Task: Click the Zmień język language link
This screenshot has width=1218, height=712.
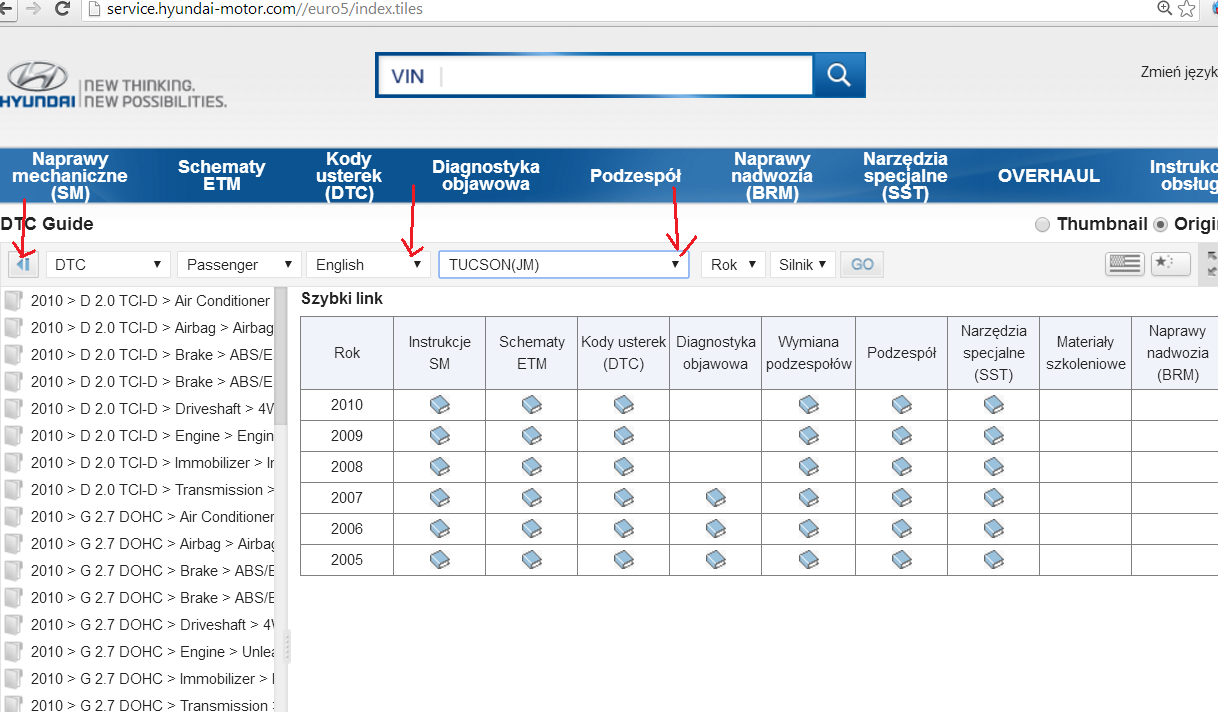Action: [1179, 72]
